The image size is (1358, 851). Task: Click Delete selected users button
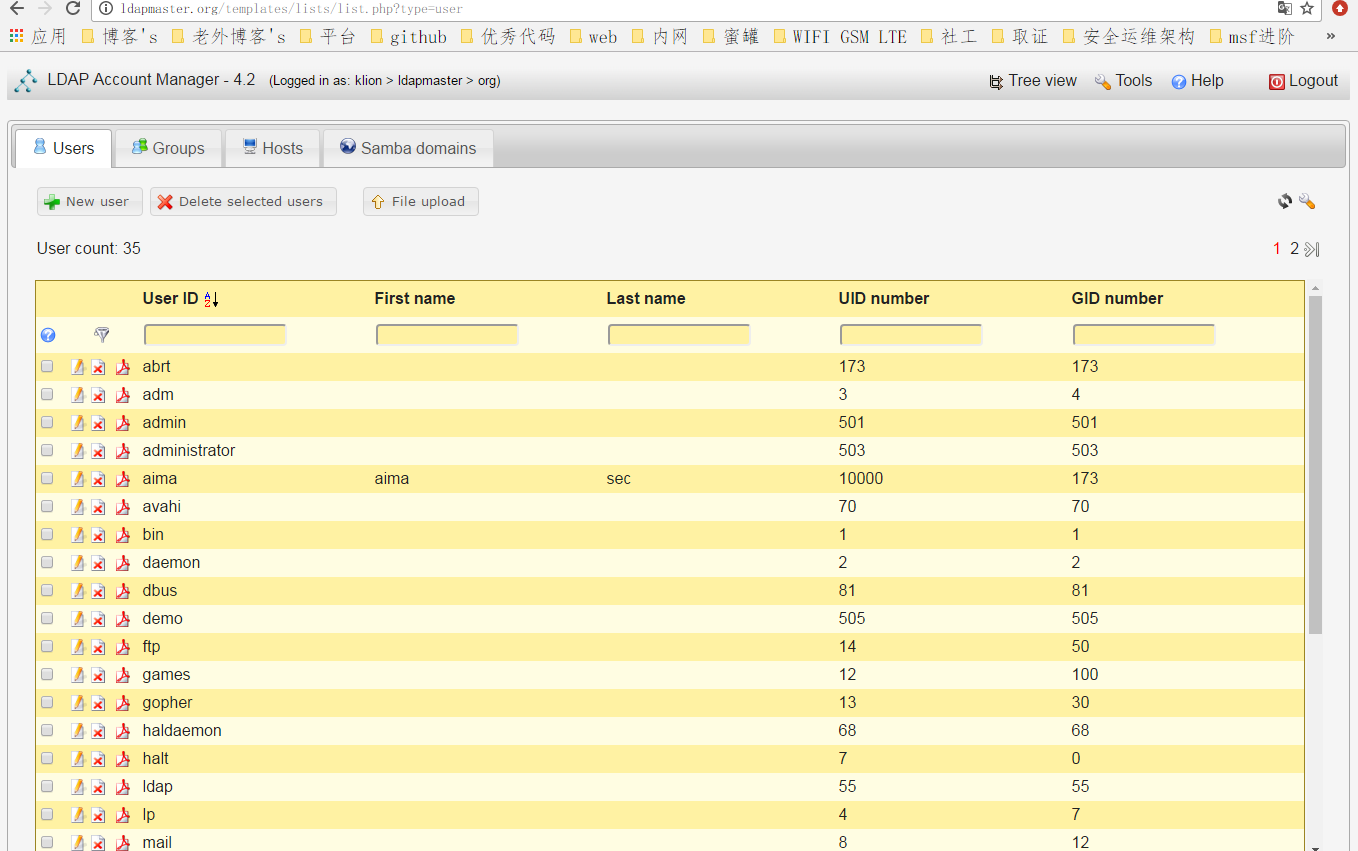tap(243, 202)
